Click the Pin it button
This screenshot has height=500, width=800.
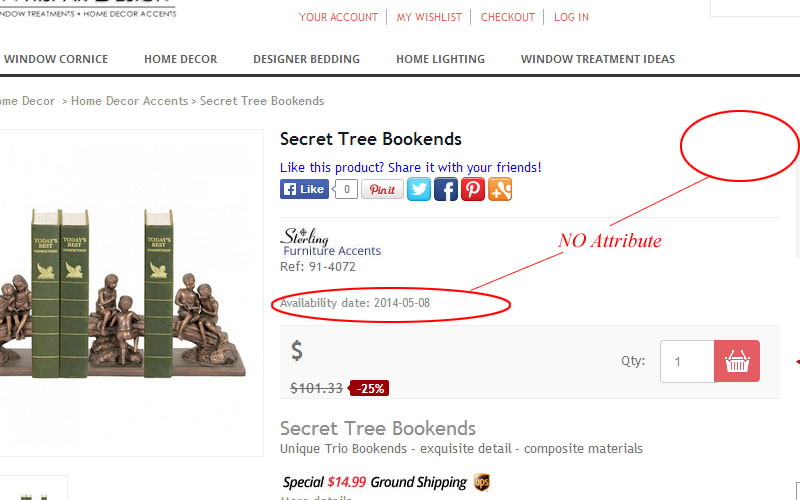(x=382, y=189)
